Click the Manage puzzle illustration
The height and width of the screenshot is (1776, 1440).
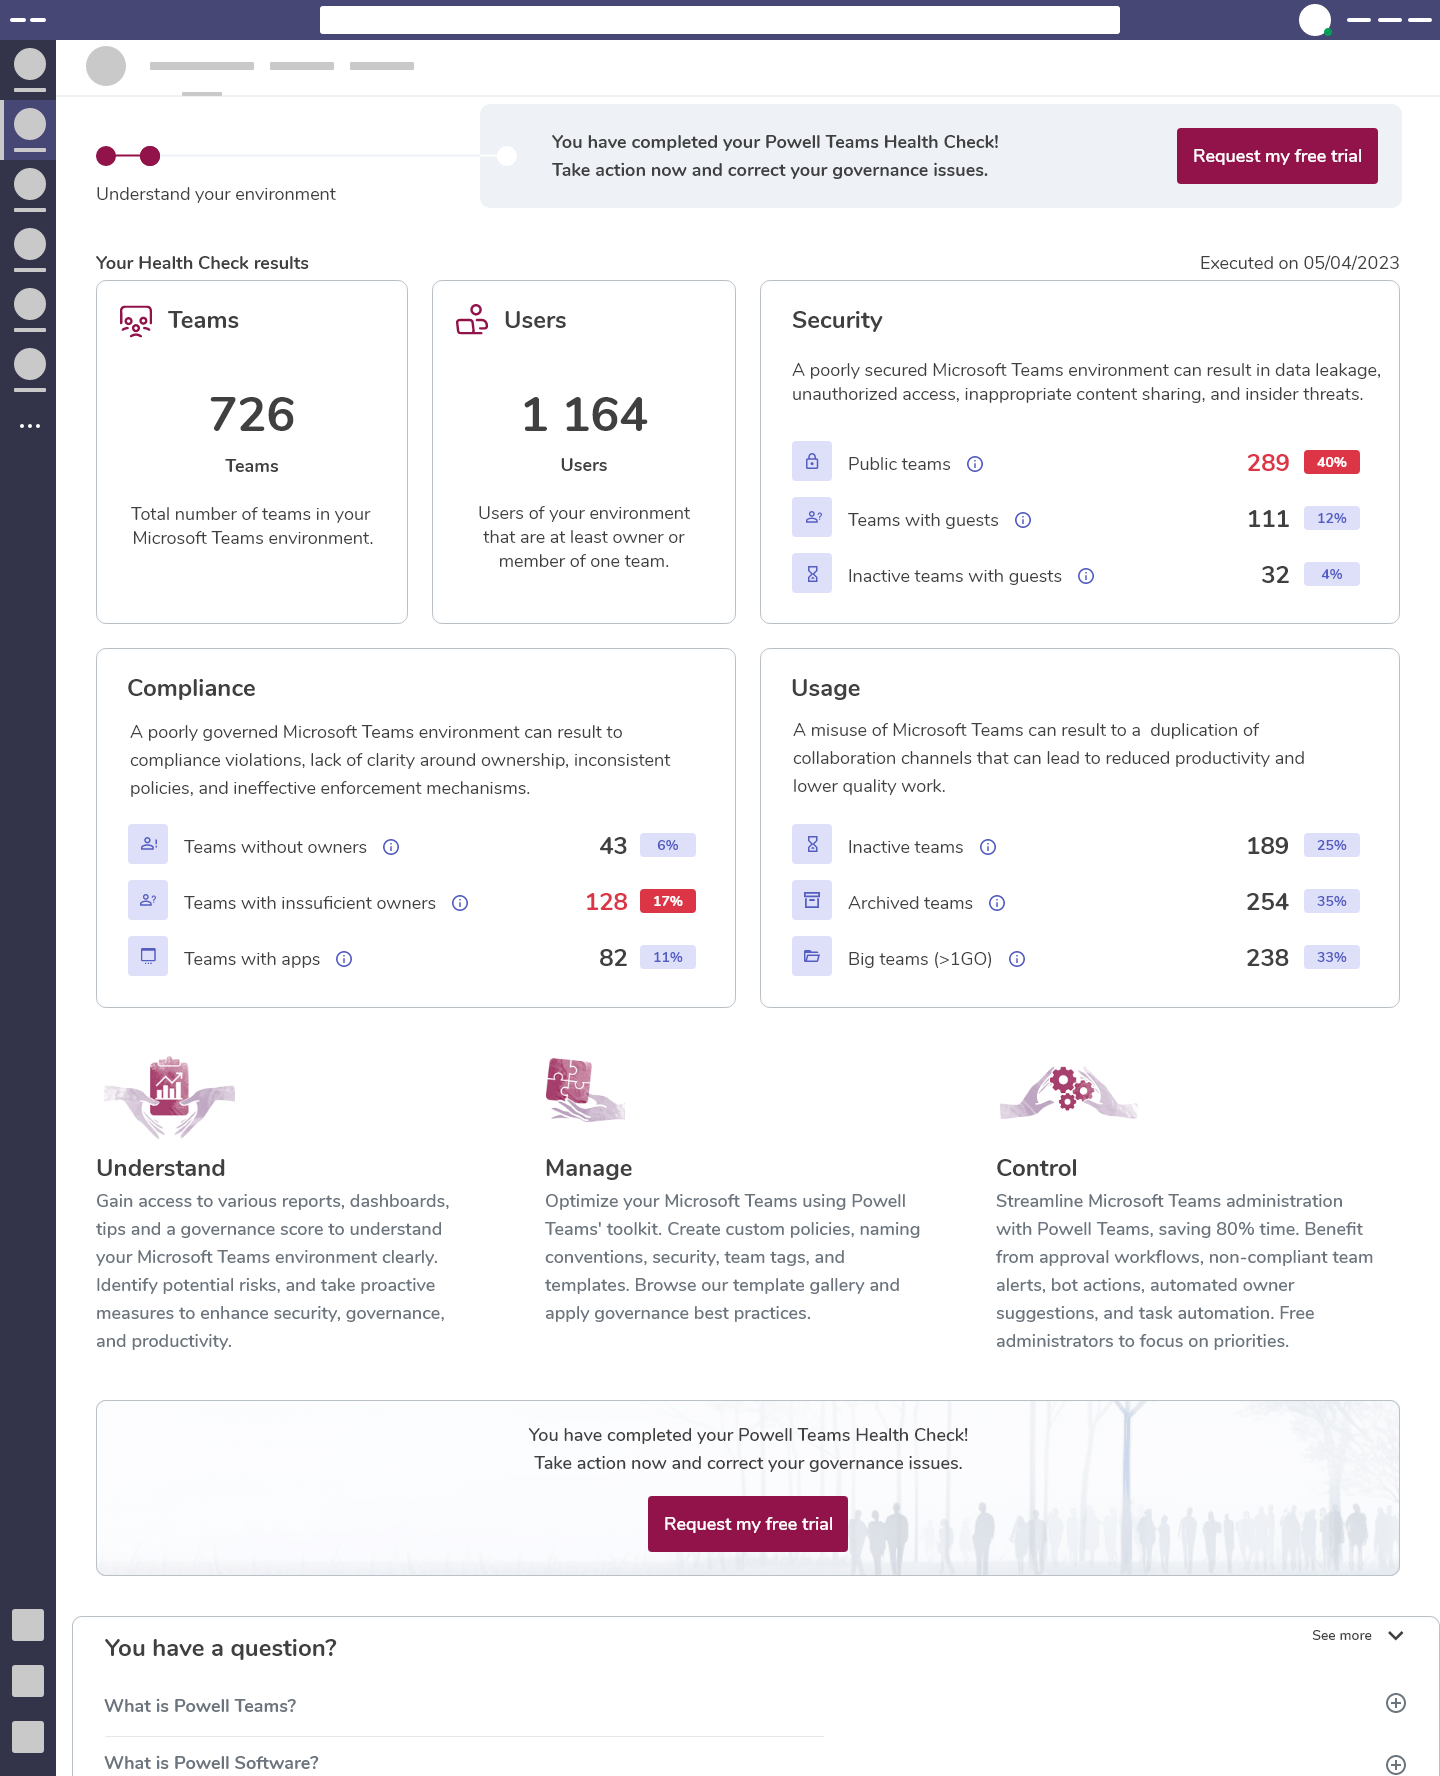click(585, 1089)
